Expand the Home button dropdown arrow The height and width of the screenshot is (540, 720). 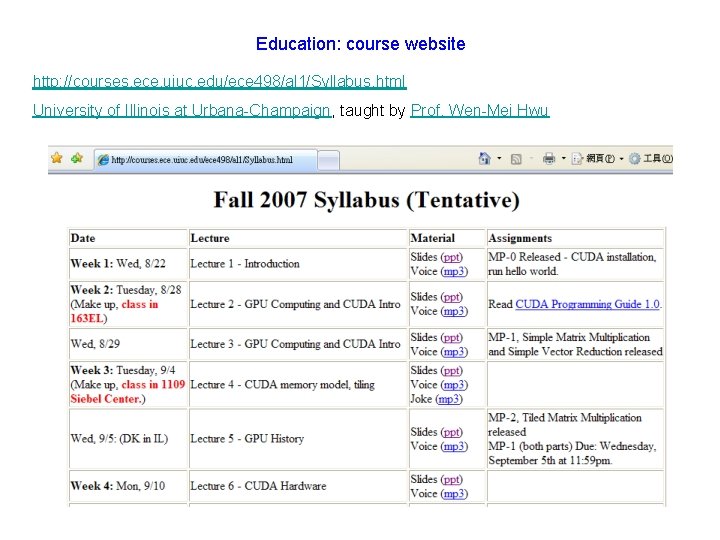[499, 159]
